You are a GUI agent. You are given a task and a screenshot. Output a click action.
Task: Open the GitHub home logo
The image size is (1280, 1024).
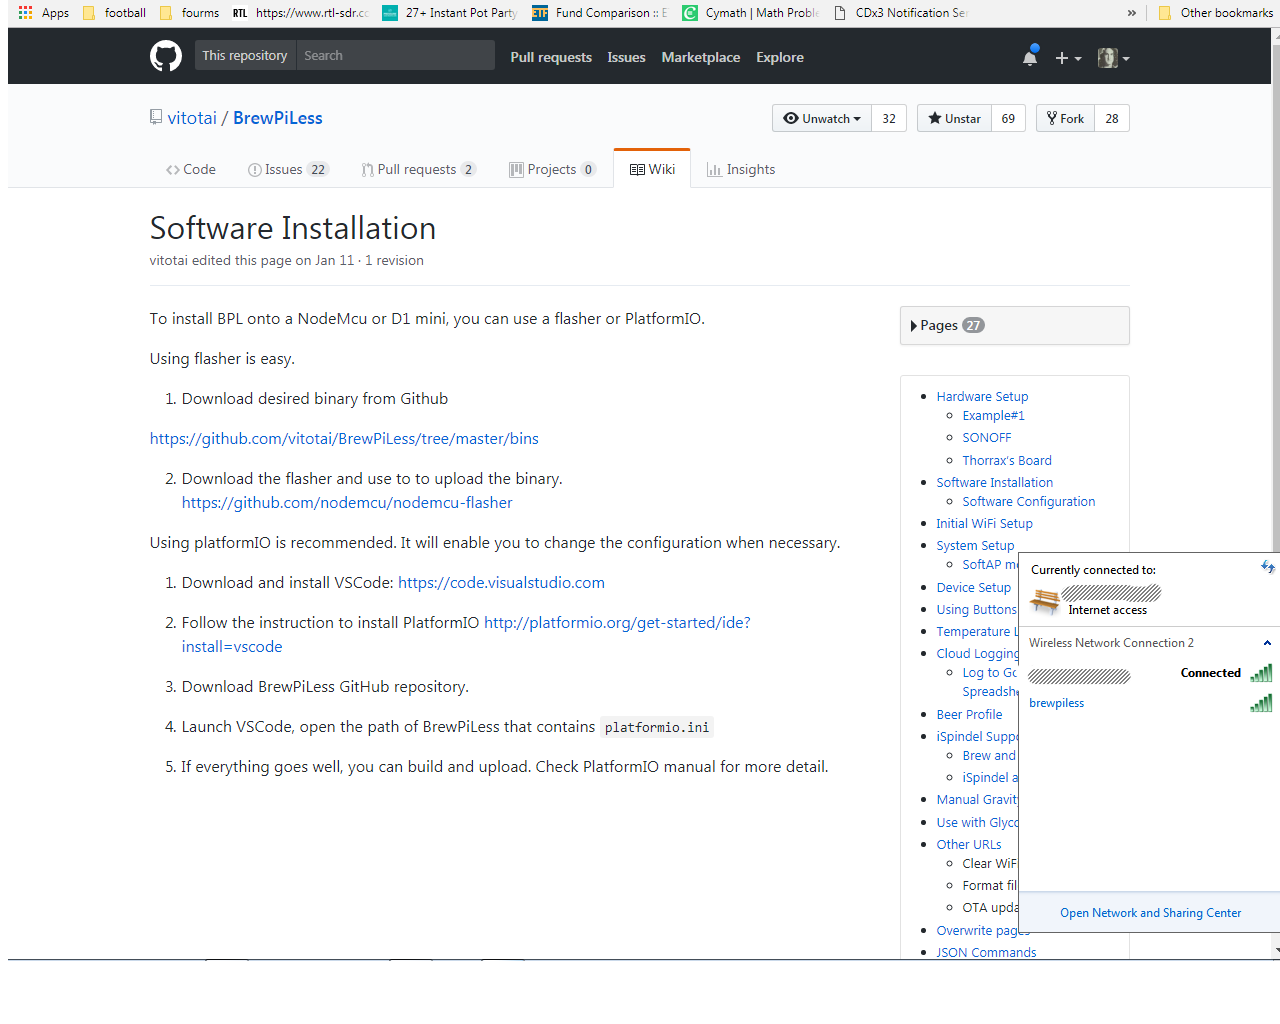click(x=166, y=56)
